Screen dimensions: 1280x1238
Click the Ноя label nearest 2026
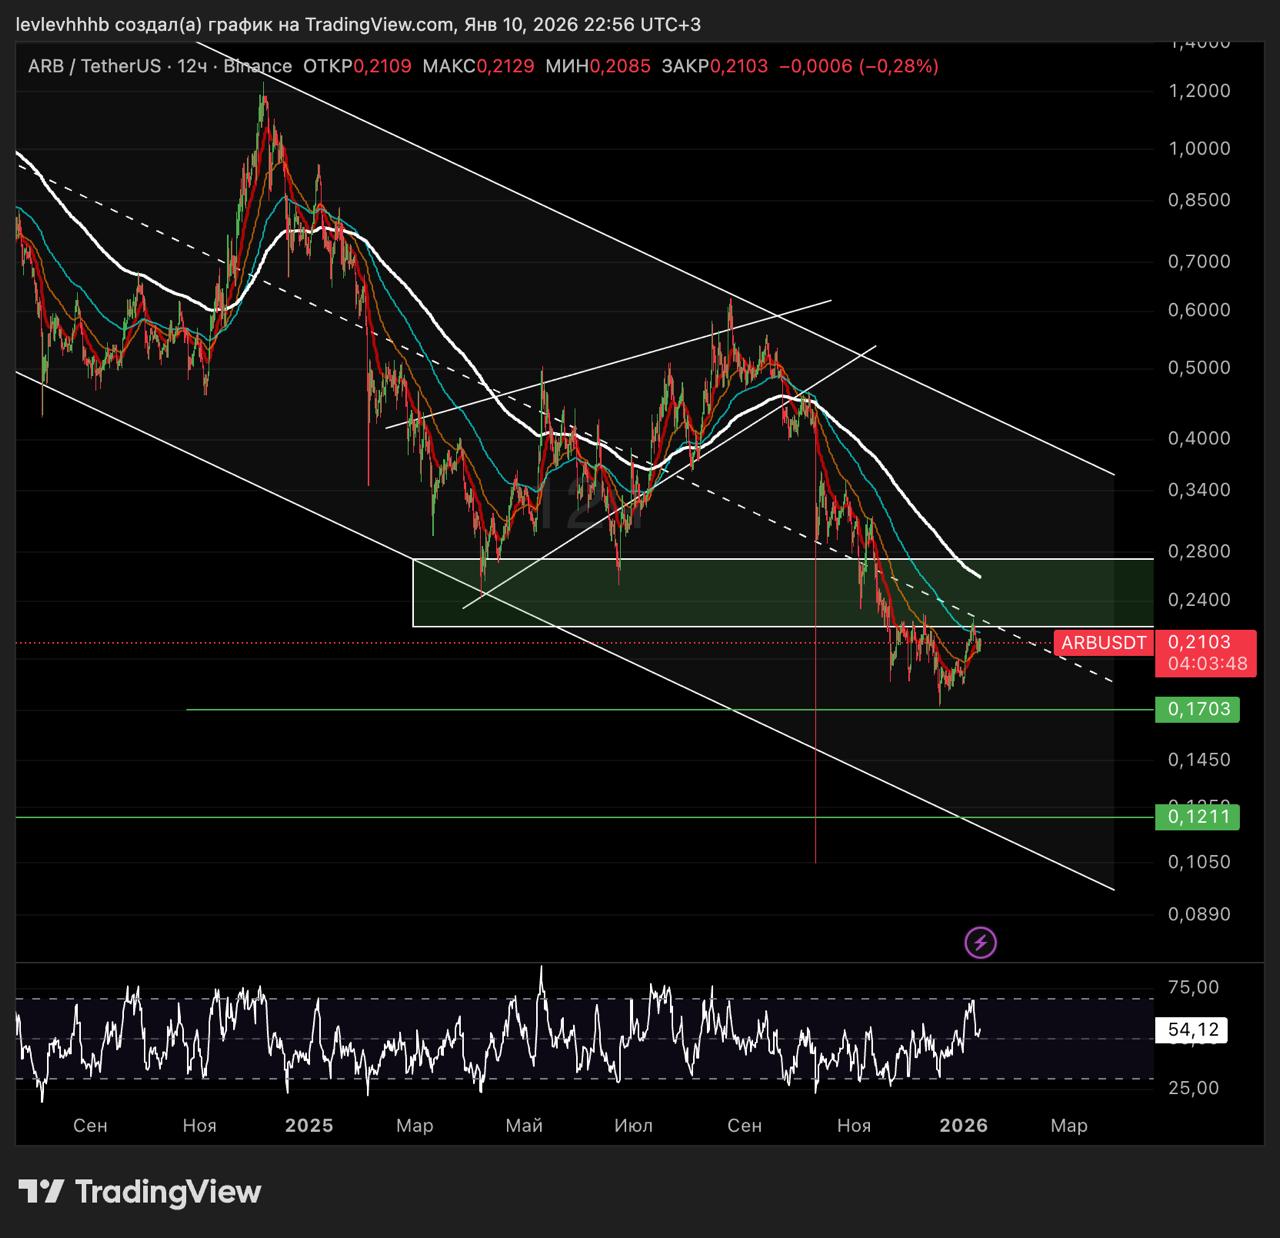[x=853, y=1125]
